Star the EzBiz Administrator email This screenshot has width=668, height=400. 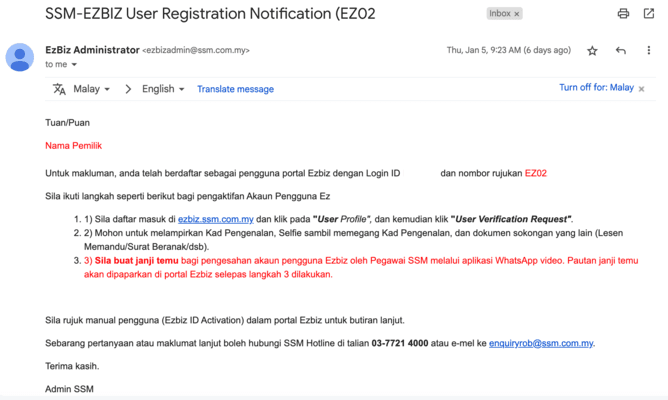(592, 50)
